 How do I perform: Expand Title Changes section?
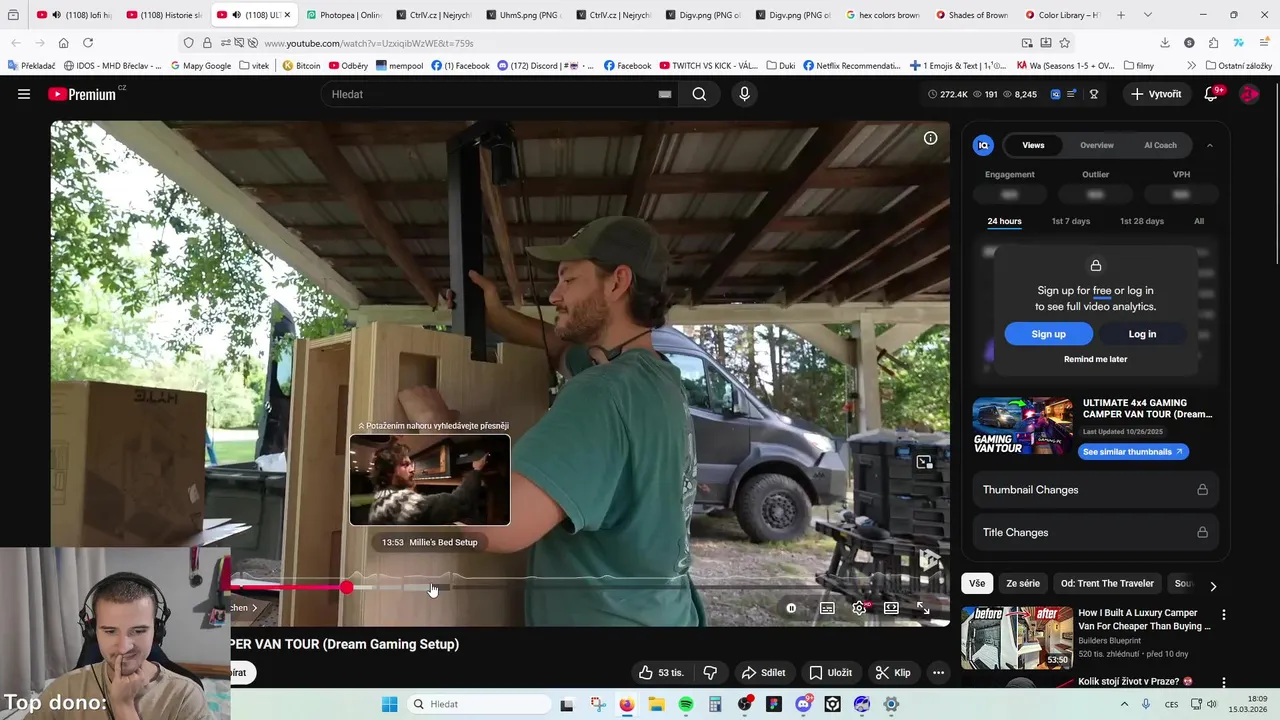click(x=1095, y=533)
